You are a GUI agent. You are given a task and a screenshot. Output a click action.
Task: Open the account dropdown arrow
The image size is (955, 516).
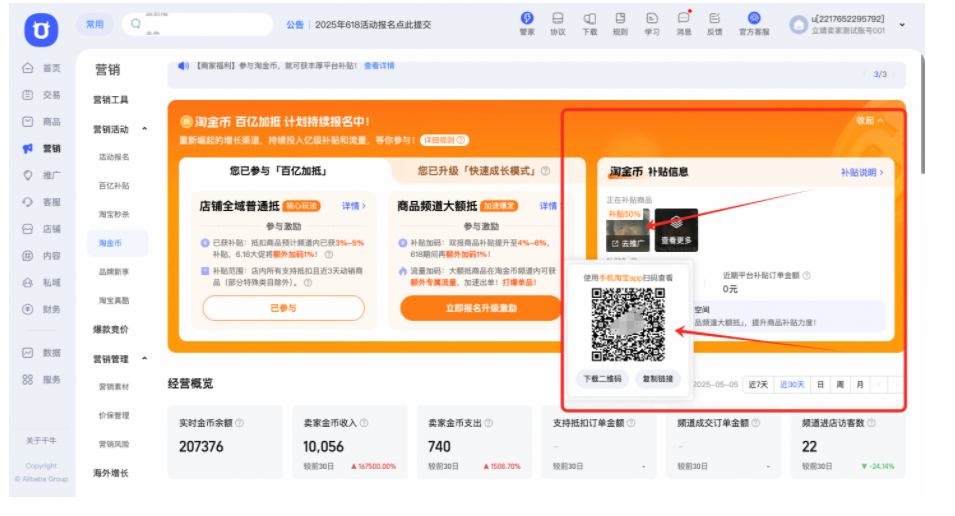902,25
